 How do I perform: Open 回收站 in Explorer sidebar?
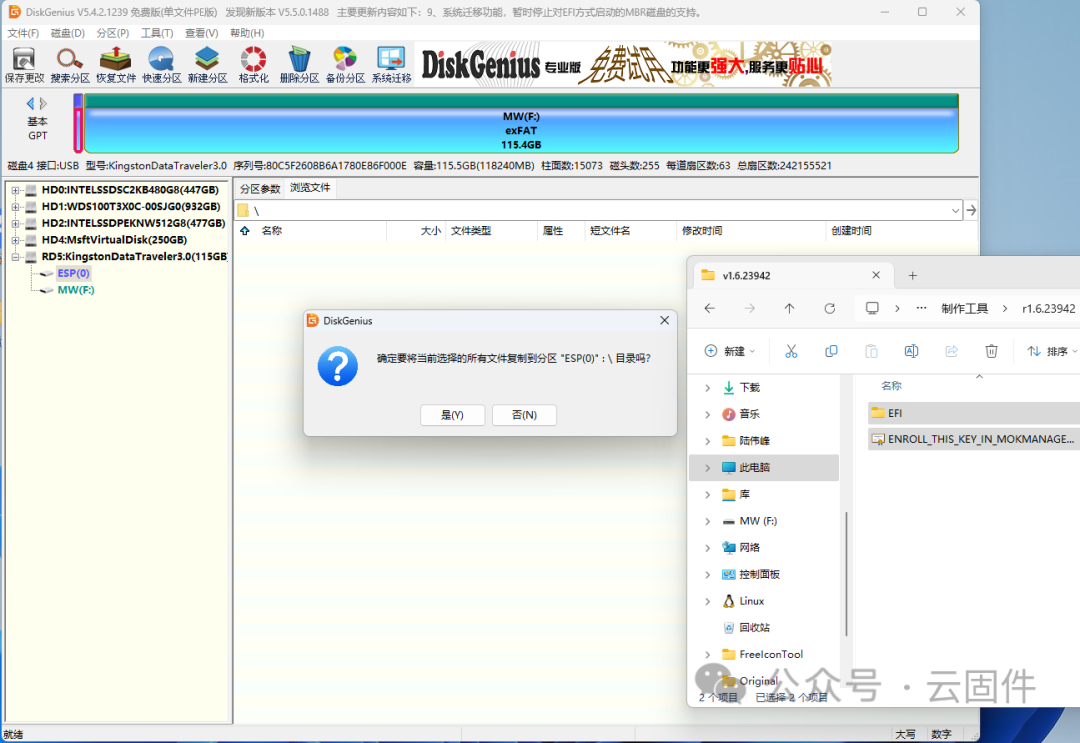tap(746, 628)
